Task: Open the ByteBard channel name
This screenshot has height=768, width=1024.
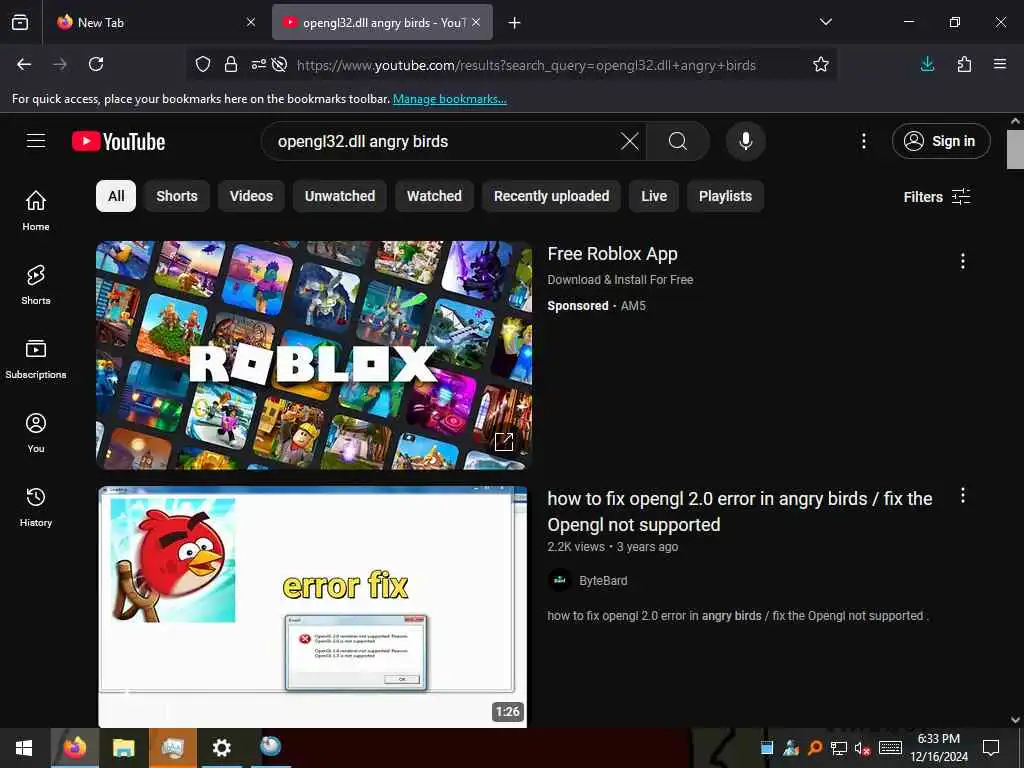Action: (x=603, y=581)
